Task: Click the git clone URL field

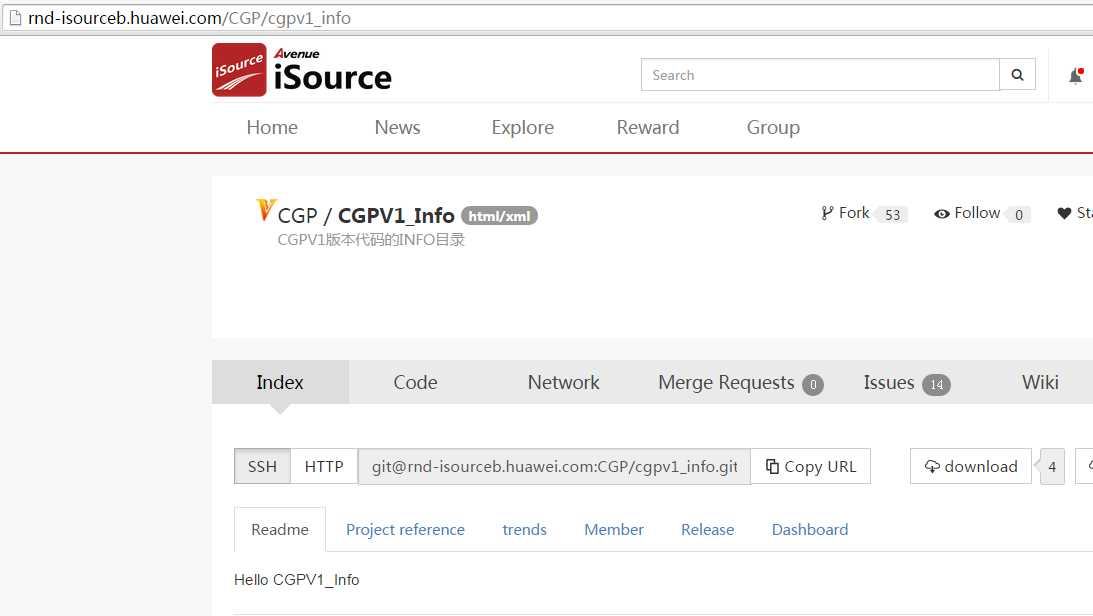Action: tap(554, 466)
